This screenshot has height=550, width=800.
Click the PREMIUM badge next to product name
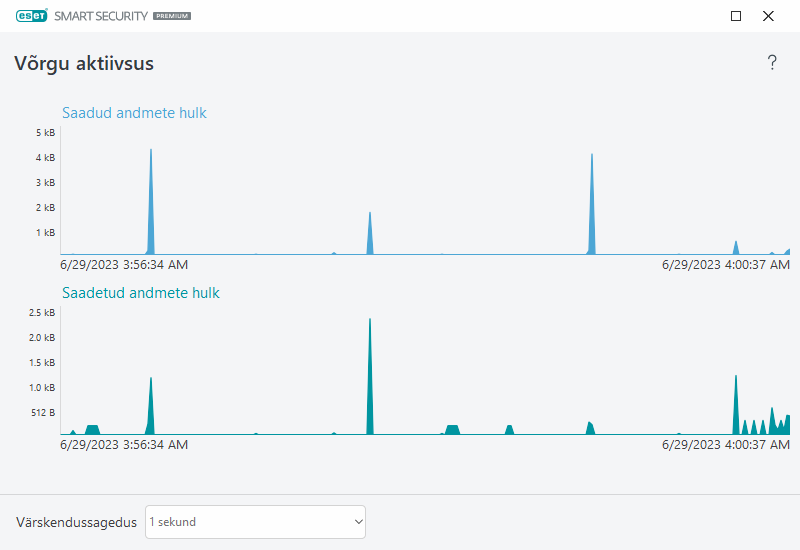(x=172, y=17)
